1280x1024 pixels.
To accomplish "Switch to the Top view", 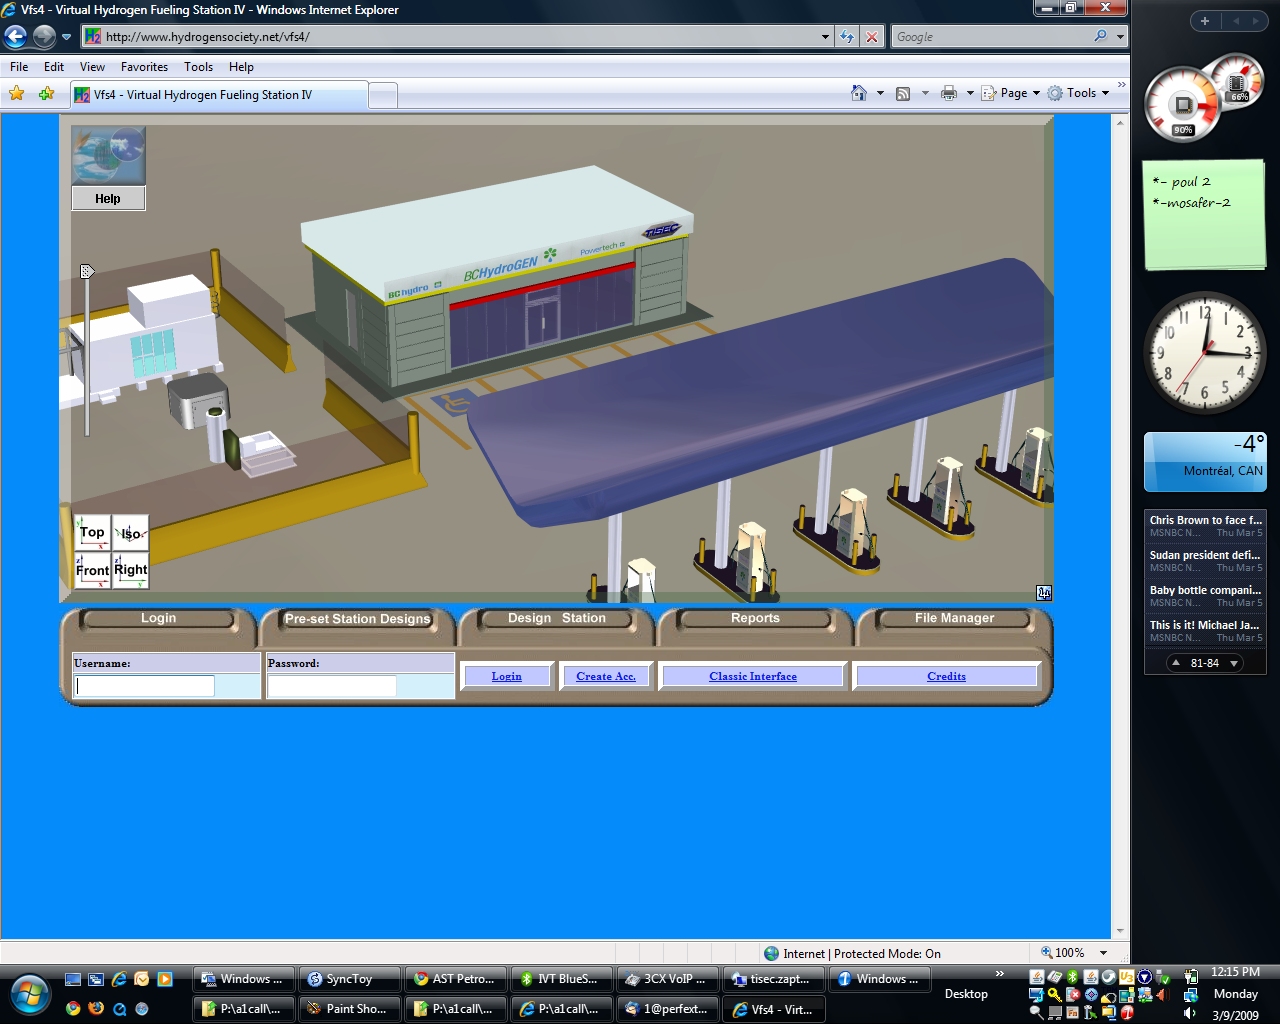I will click(92, 533).
